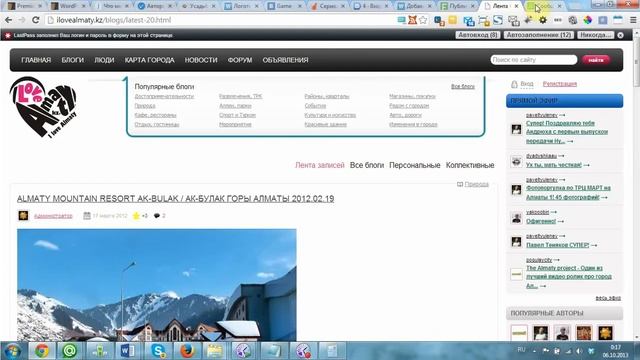Click the last popular author avatar

pos(605,333)
